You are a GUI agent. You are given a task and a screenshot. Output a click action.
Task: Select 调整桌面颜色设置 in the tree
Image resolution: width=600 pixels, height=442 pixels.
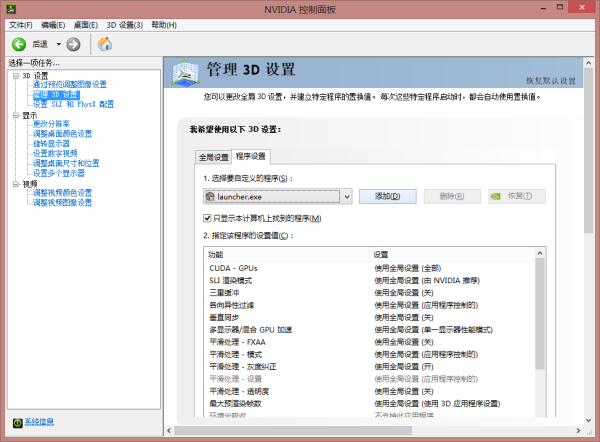coord(62,134)
